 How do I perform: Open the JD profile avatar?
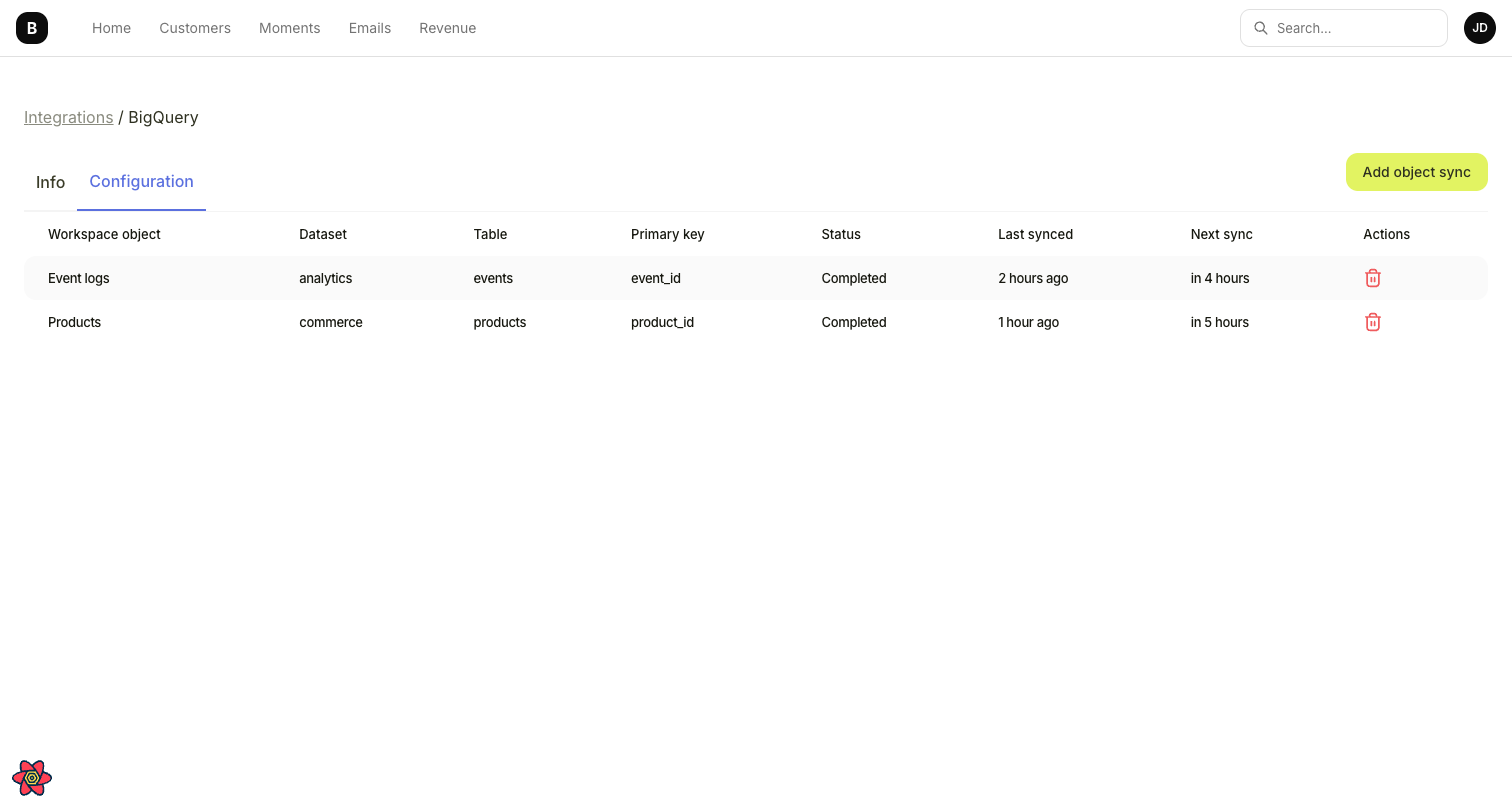(x=1479, y=27)
